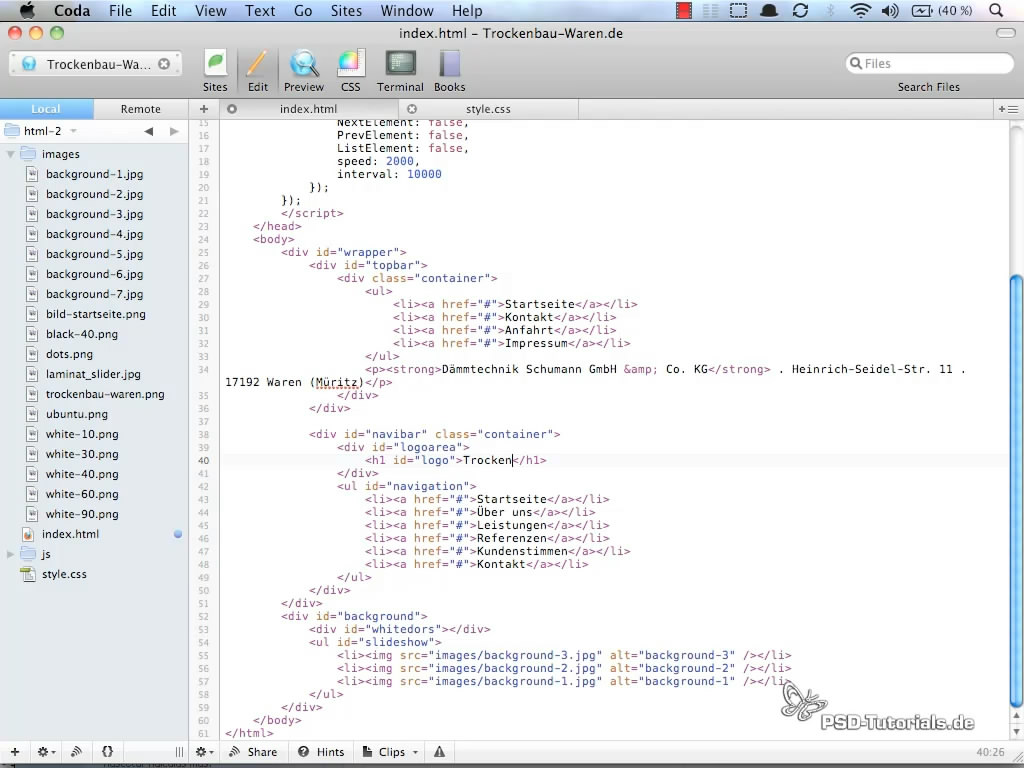The image size is (1024, 768).
Task: Open the CSS editor tool
Action: 351,71
